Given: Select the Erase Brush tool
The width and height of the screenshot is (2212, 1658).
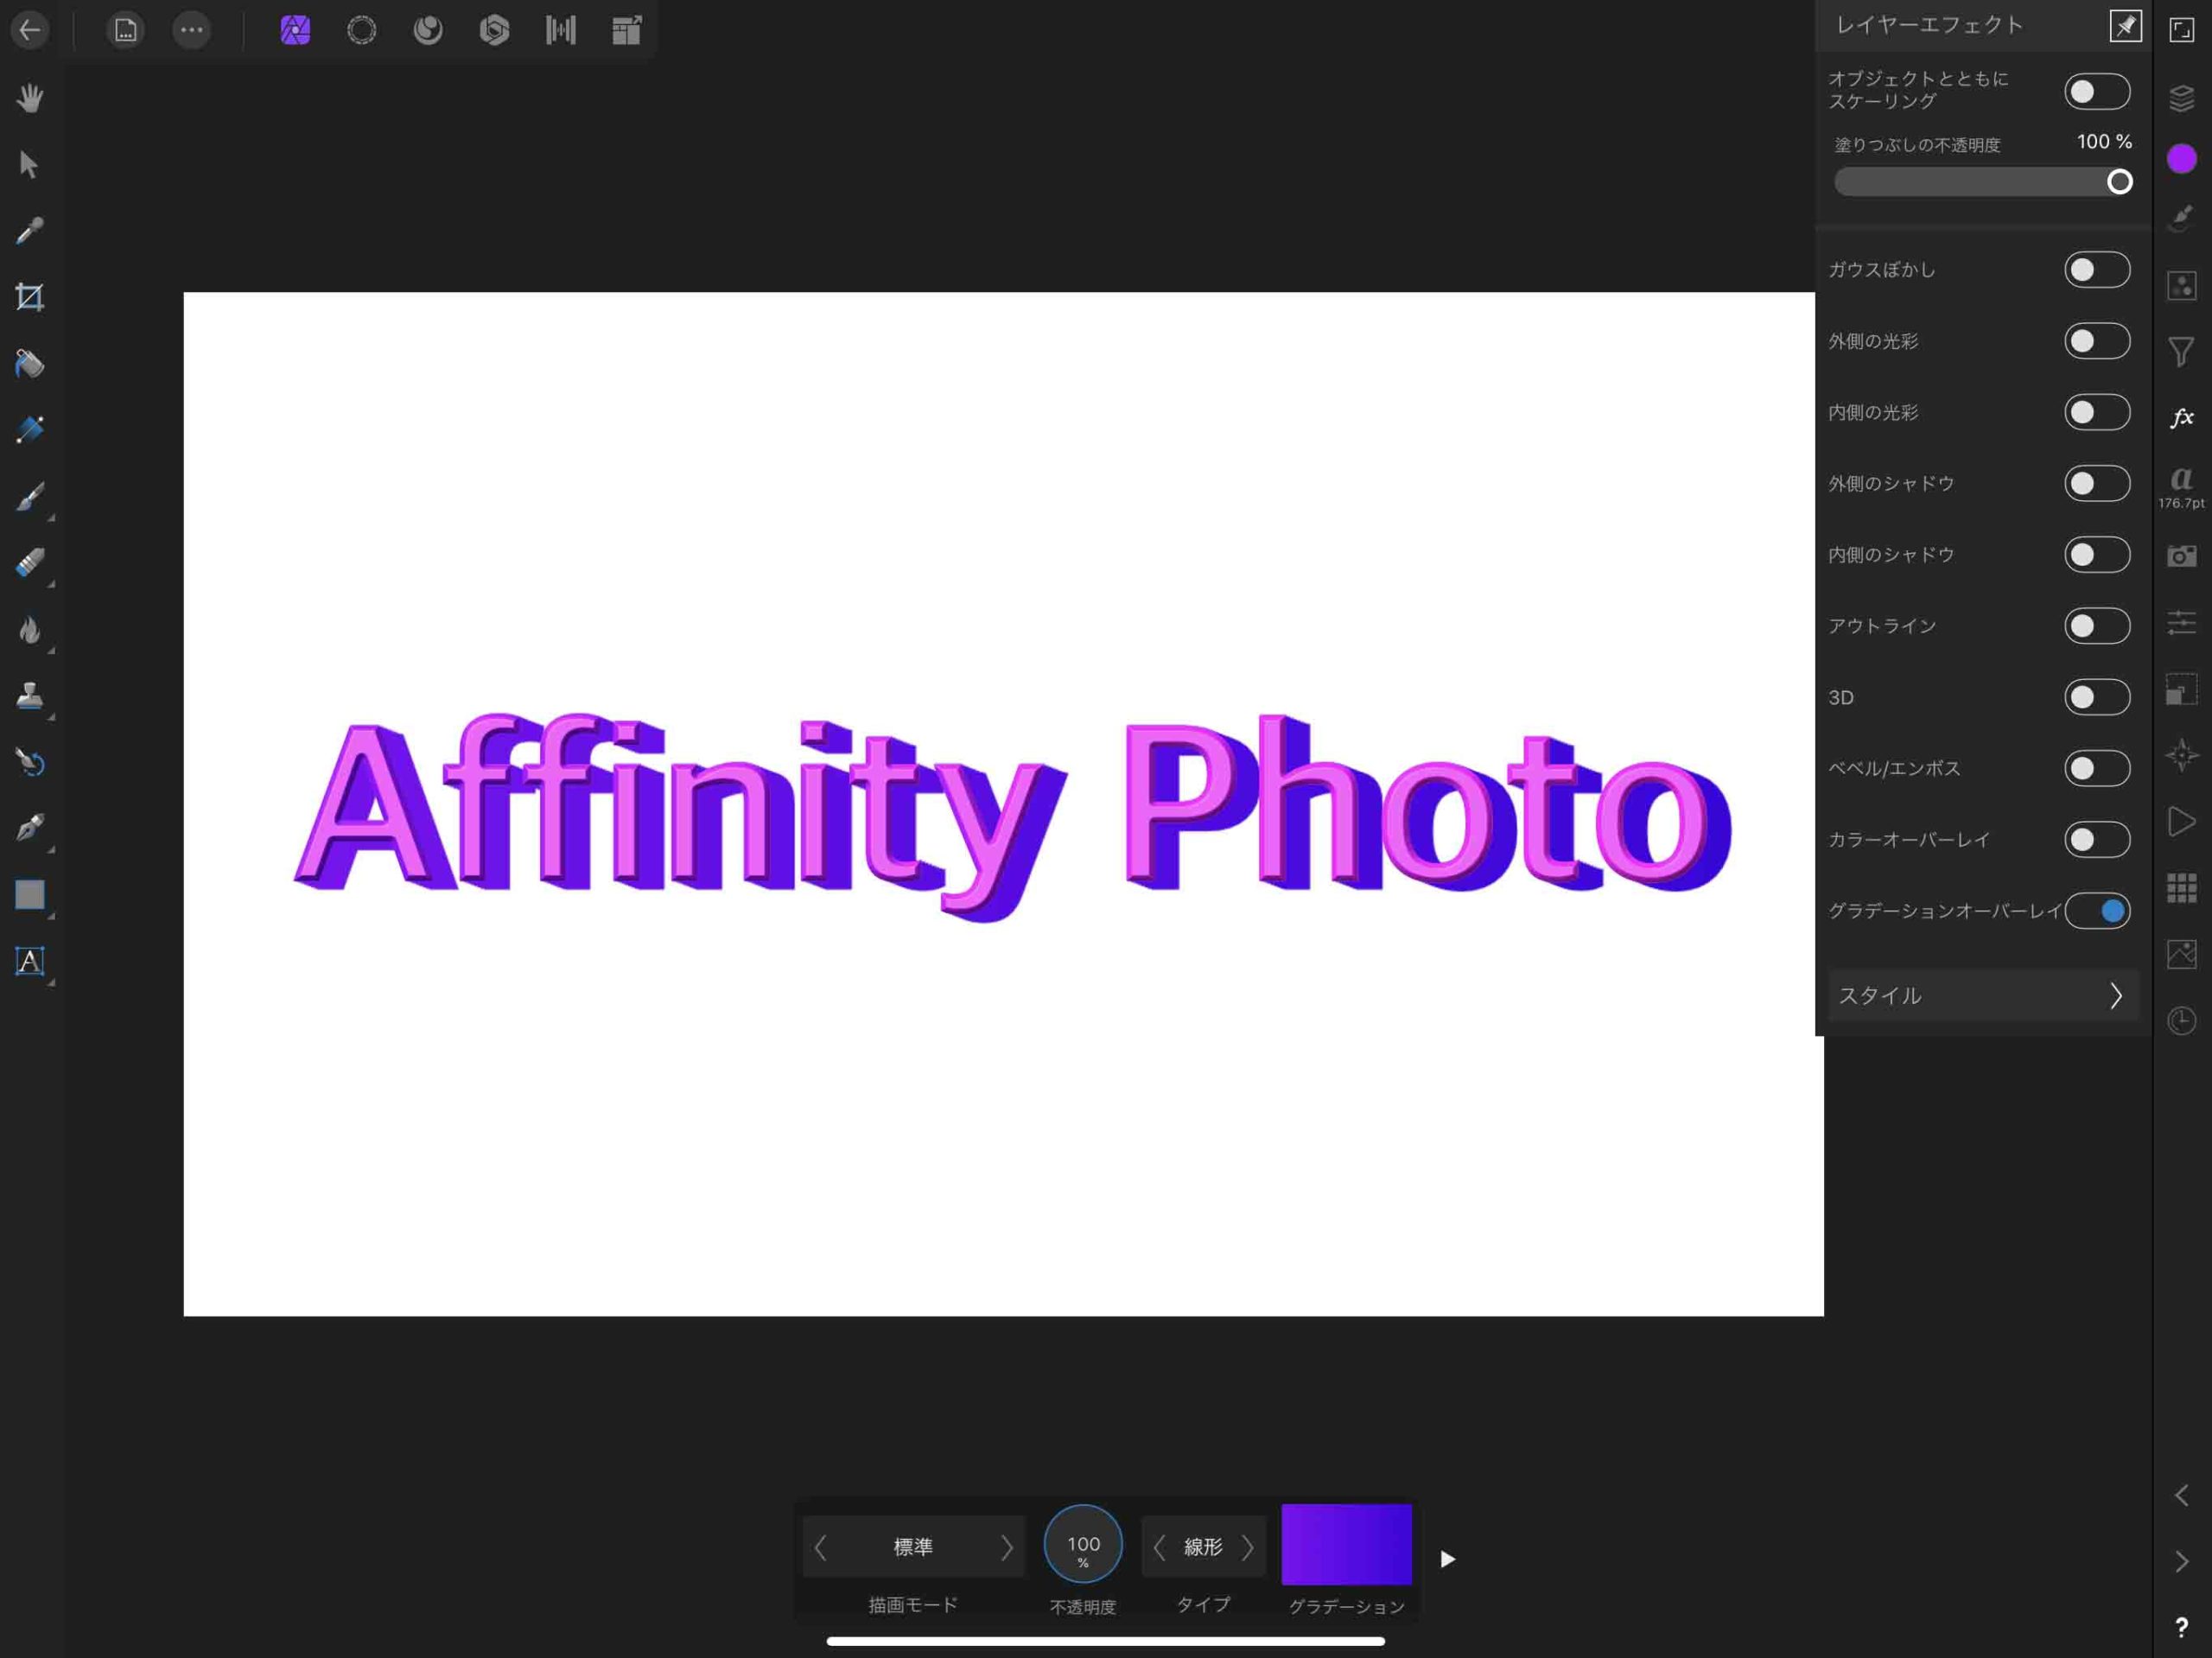Looking at the screenshot, I should point(30,563).
